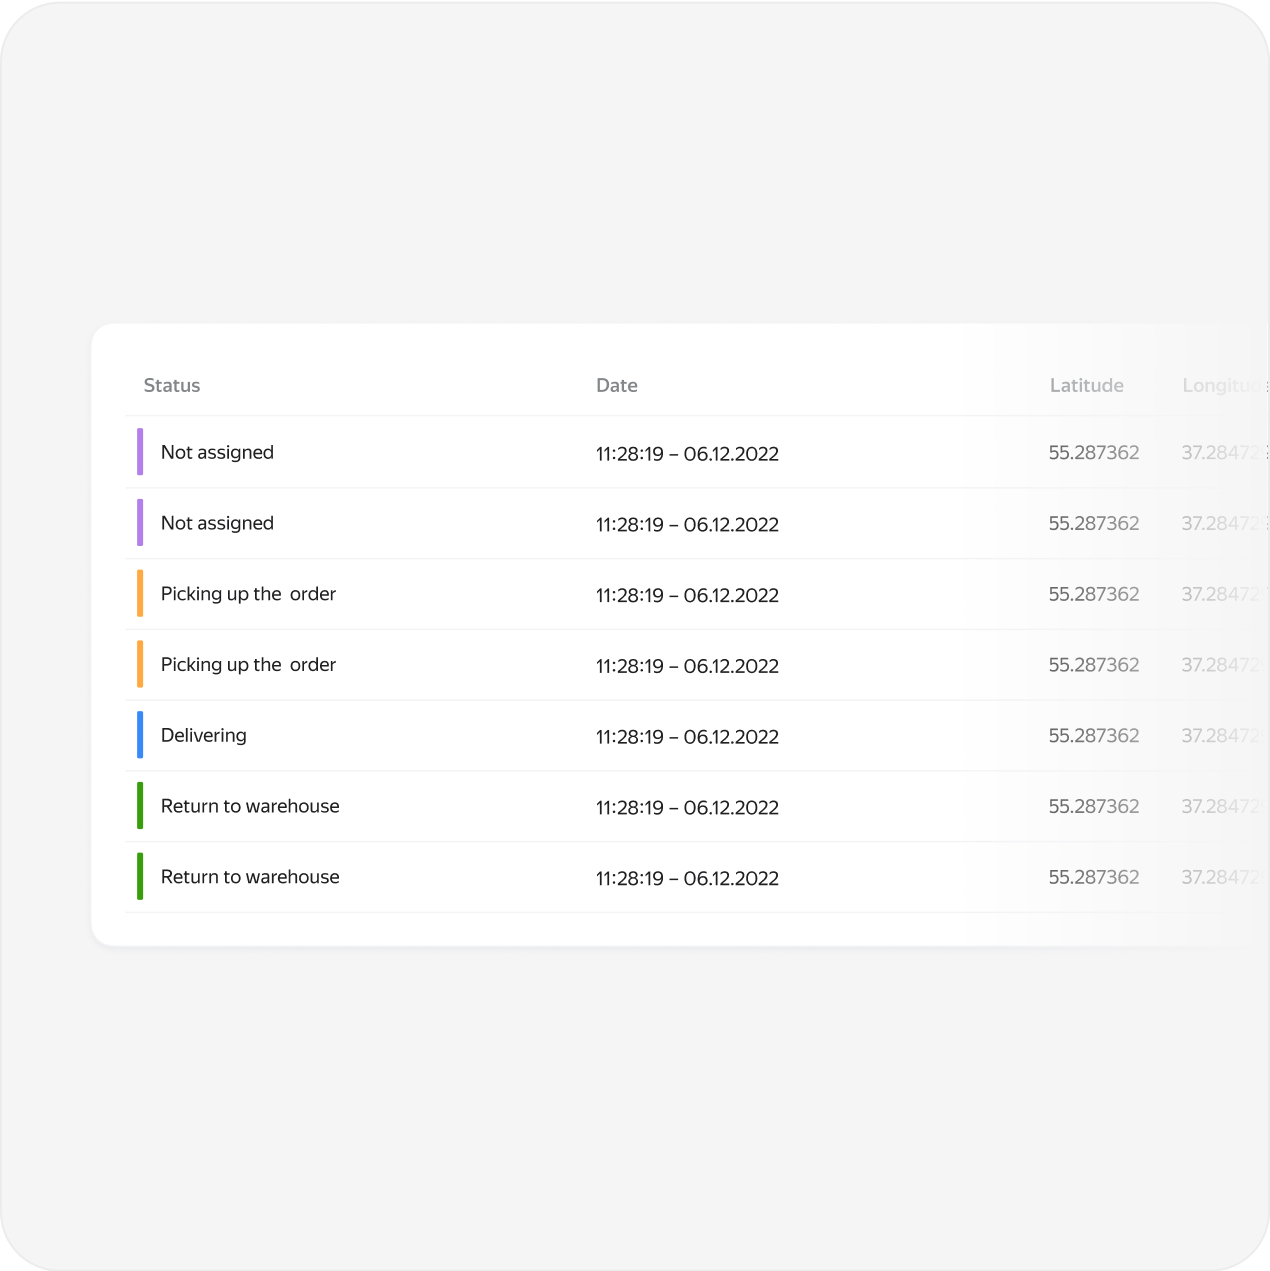This screenshot has width=1270, height=1271.
Task: Click the Status column header
Action: click(172, 386)
